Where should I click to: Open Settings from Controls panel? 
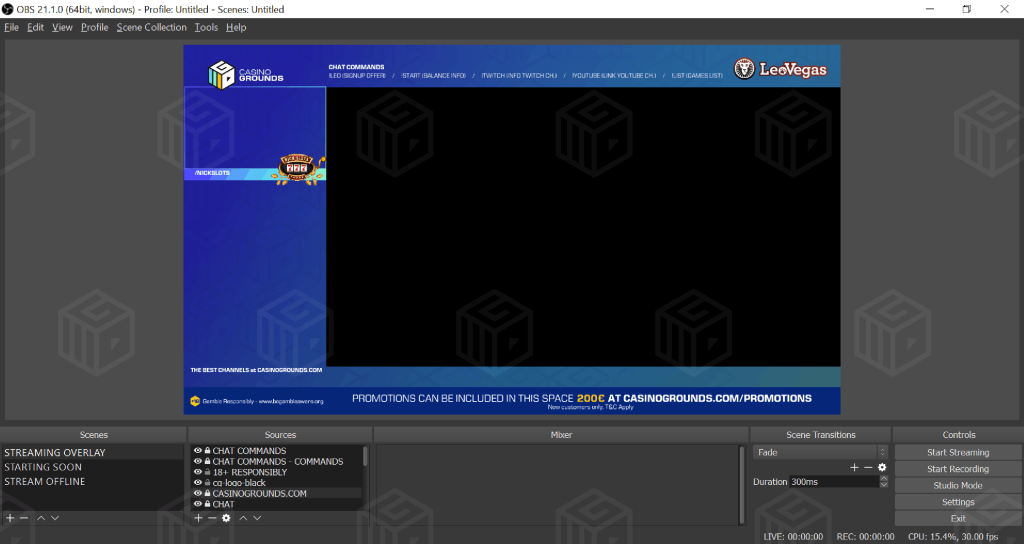958,502
